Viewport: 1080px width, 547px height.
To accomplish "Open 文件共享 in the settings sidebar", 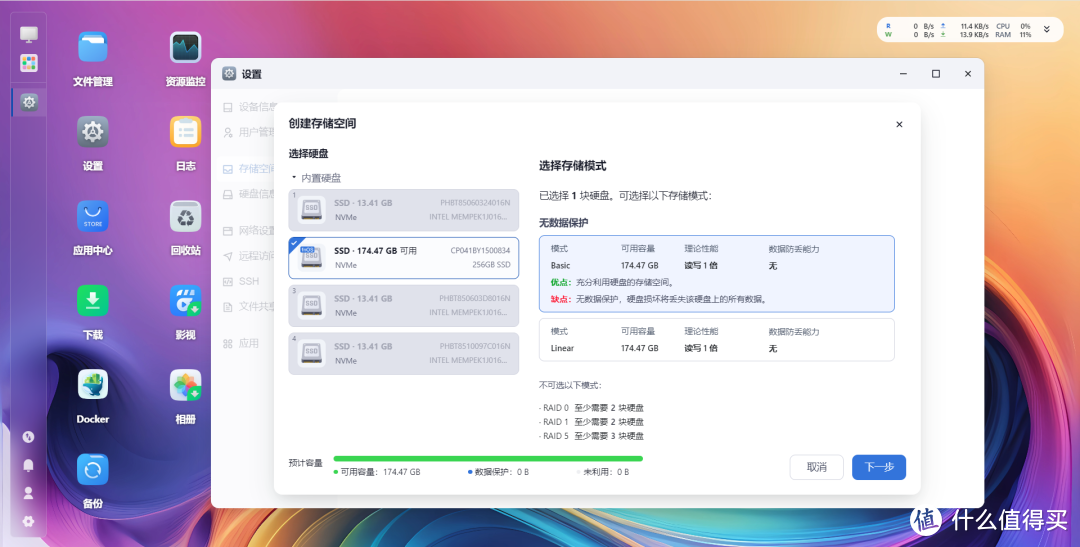I will pyautogui.click(x=249, y=307).
